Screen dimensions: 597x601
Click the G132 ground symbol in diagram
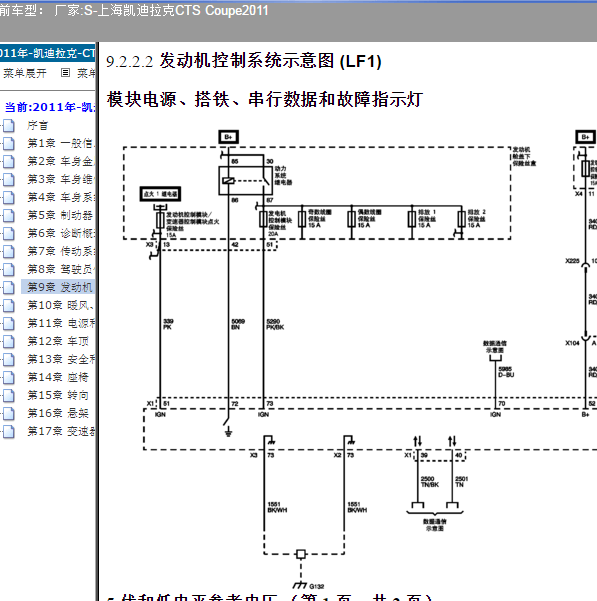tap(300, 585)
